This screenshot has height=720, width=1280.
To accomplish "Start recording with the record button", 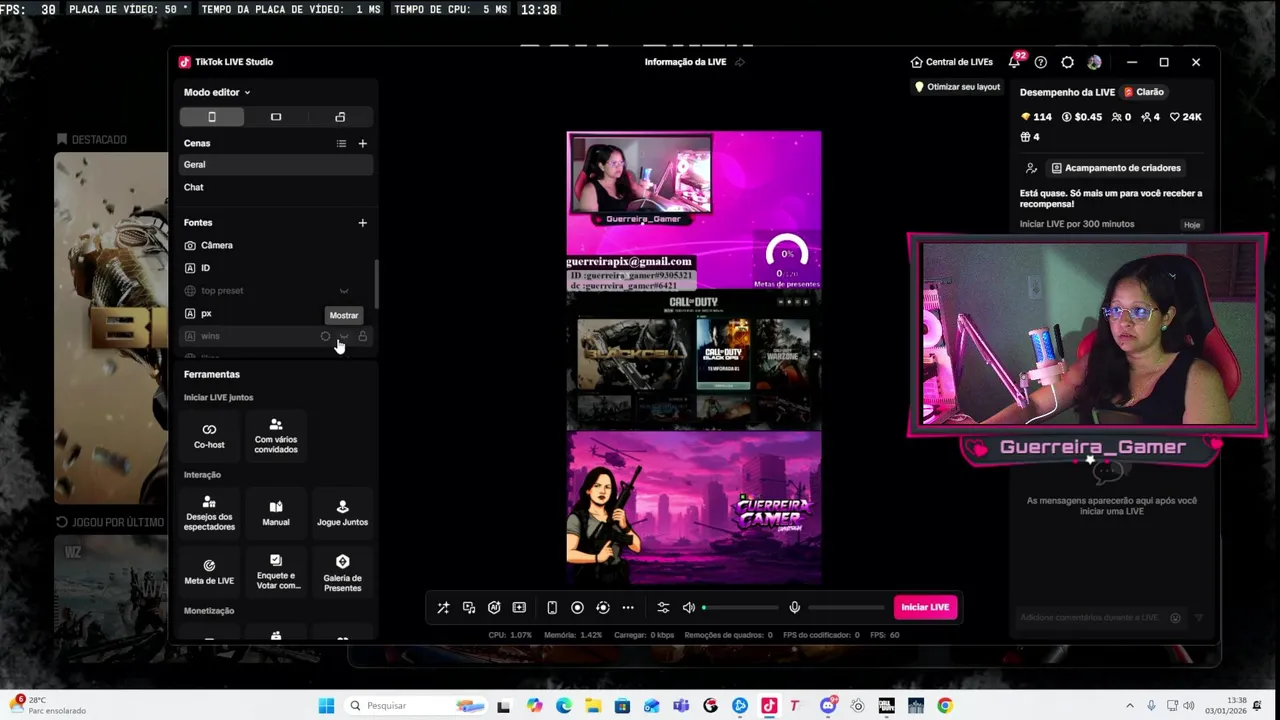I will pos(577,607).
